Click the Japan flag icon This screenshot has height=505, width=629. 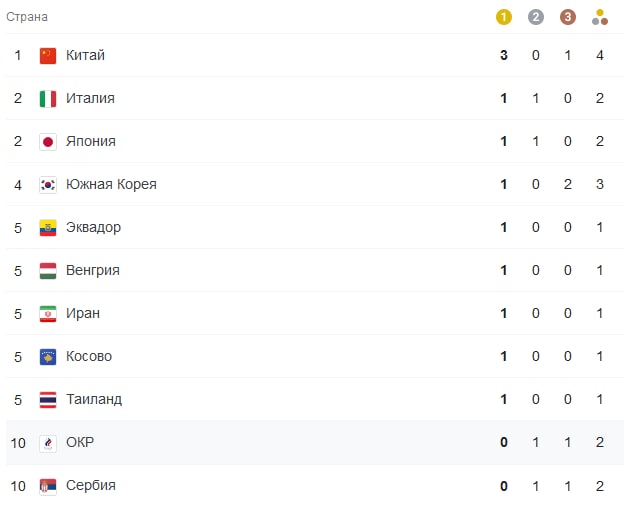48,142
